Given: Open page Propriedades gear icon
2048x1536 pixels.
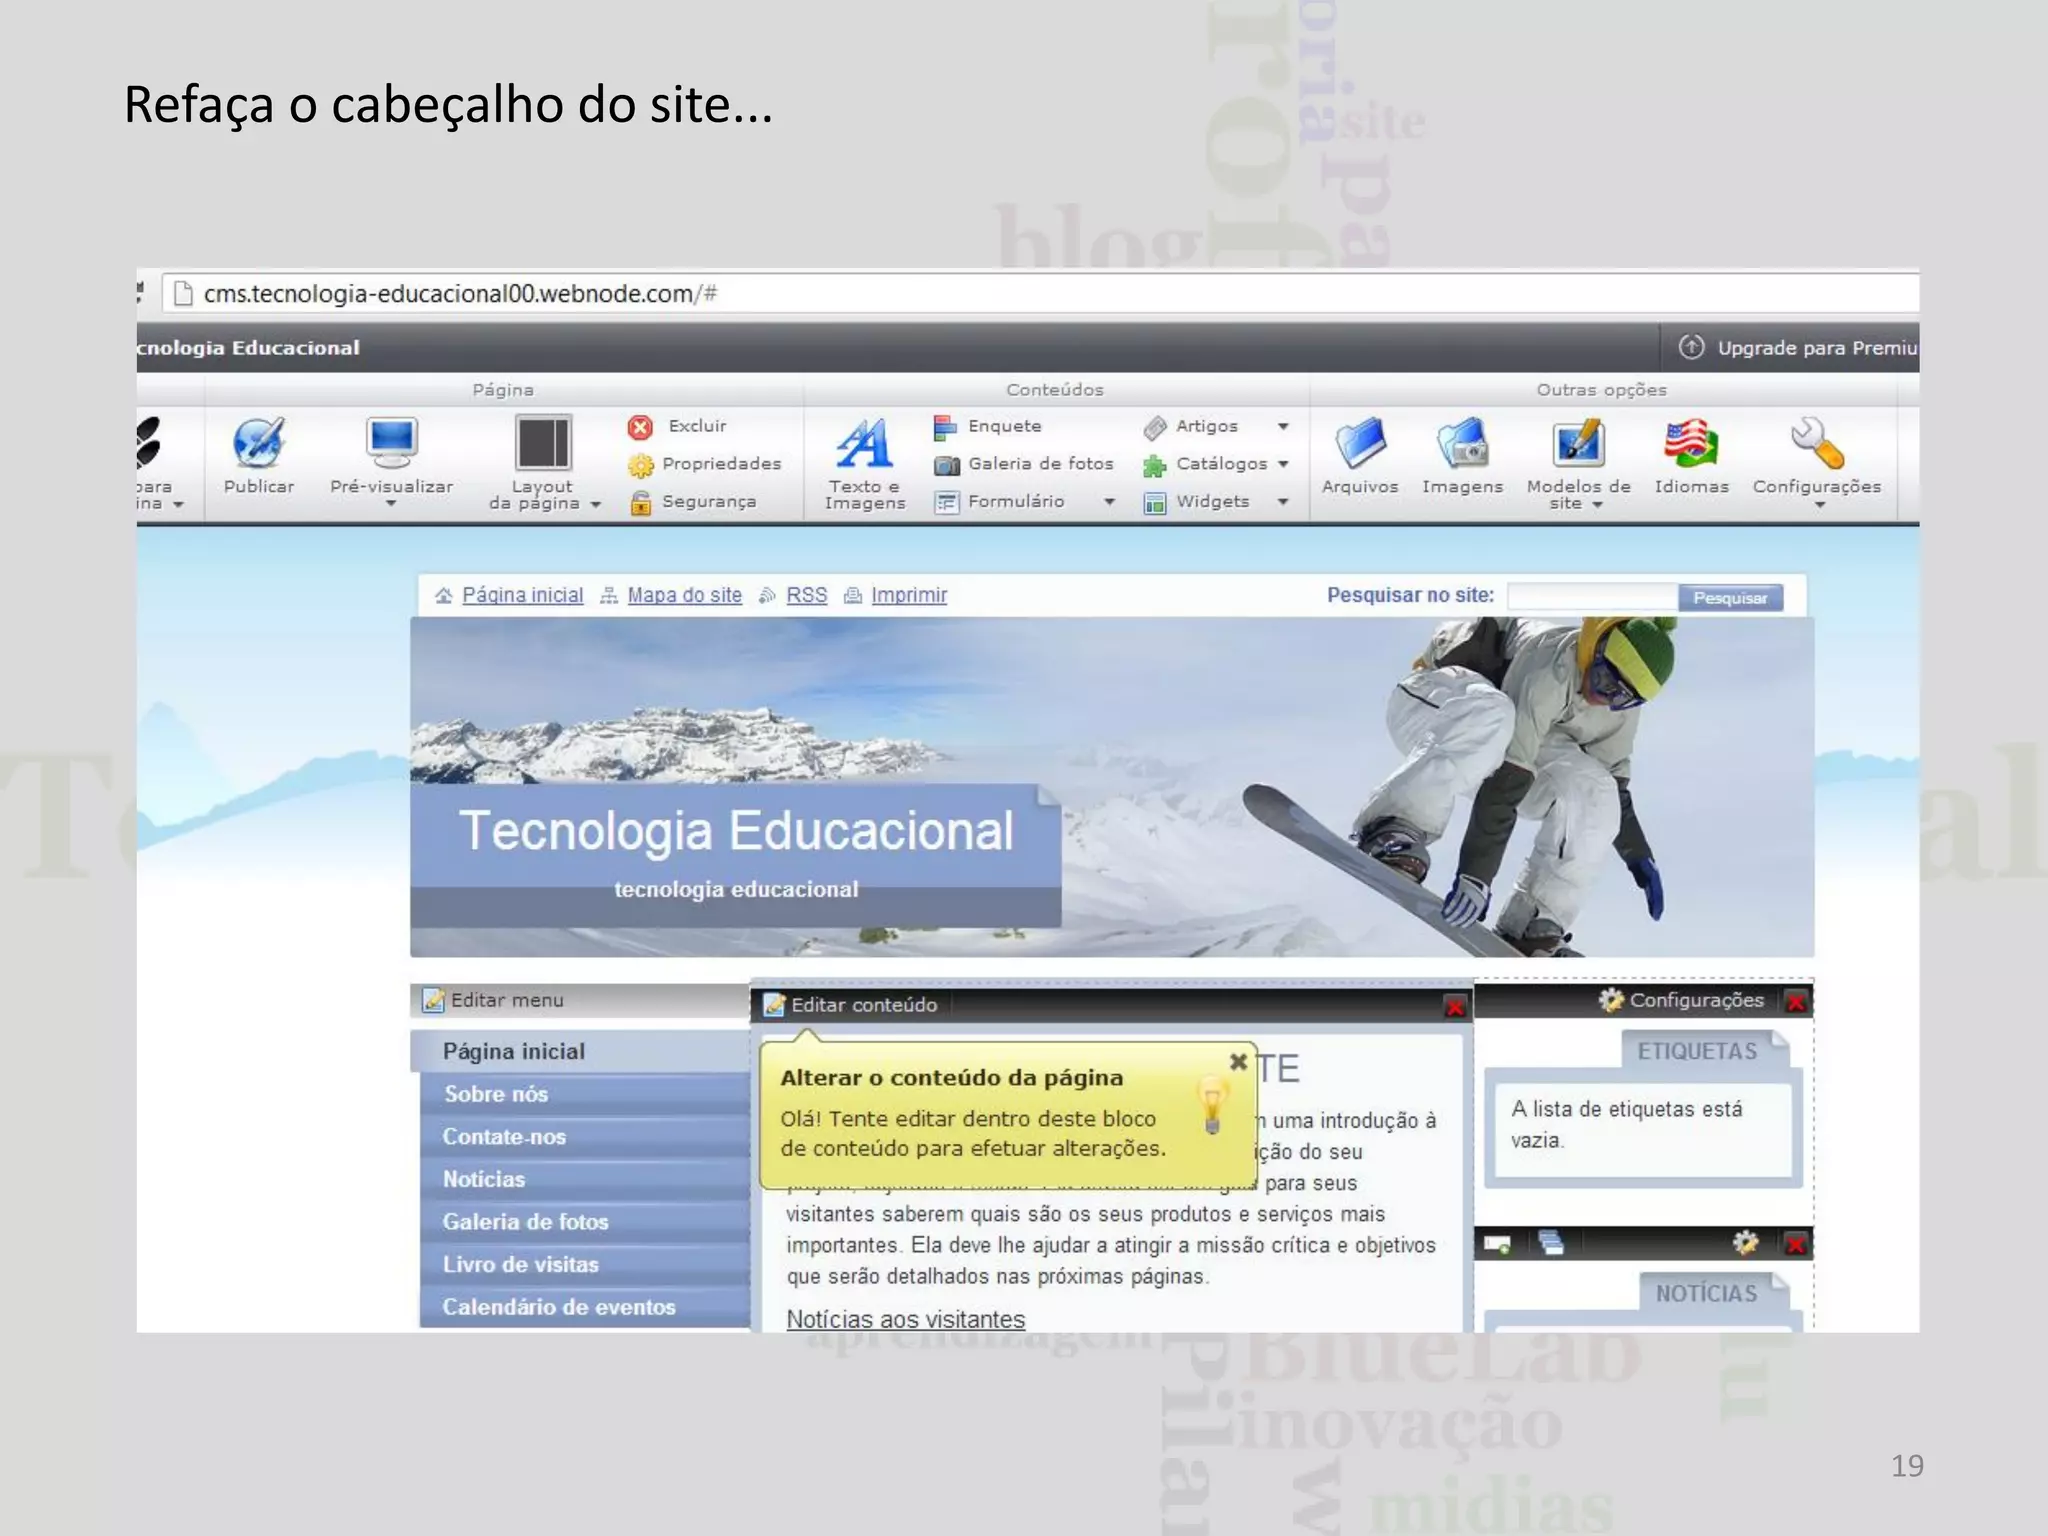Looking at the screenshot, I should click(x=640, y=465).
